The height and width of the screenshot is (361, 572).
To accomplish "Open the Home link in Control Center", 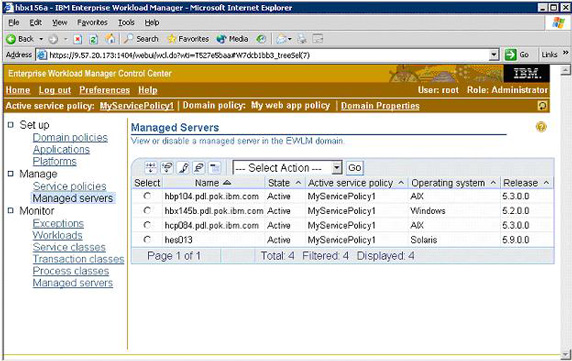I will pyautogui.click(x=18, y=90).
